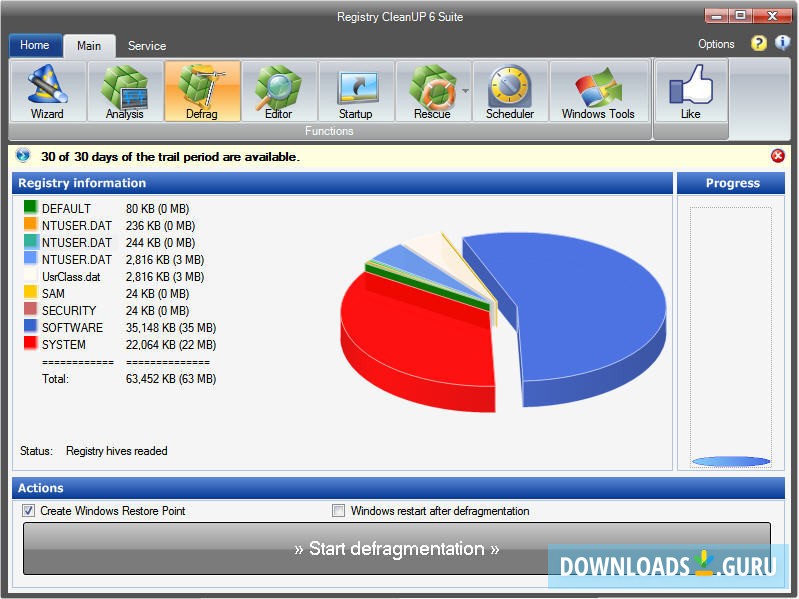Click the Total 63,452 KB value
Viewport: 799px width, 599px height.
tap(171, 379)
